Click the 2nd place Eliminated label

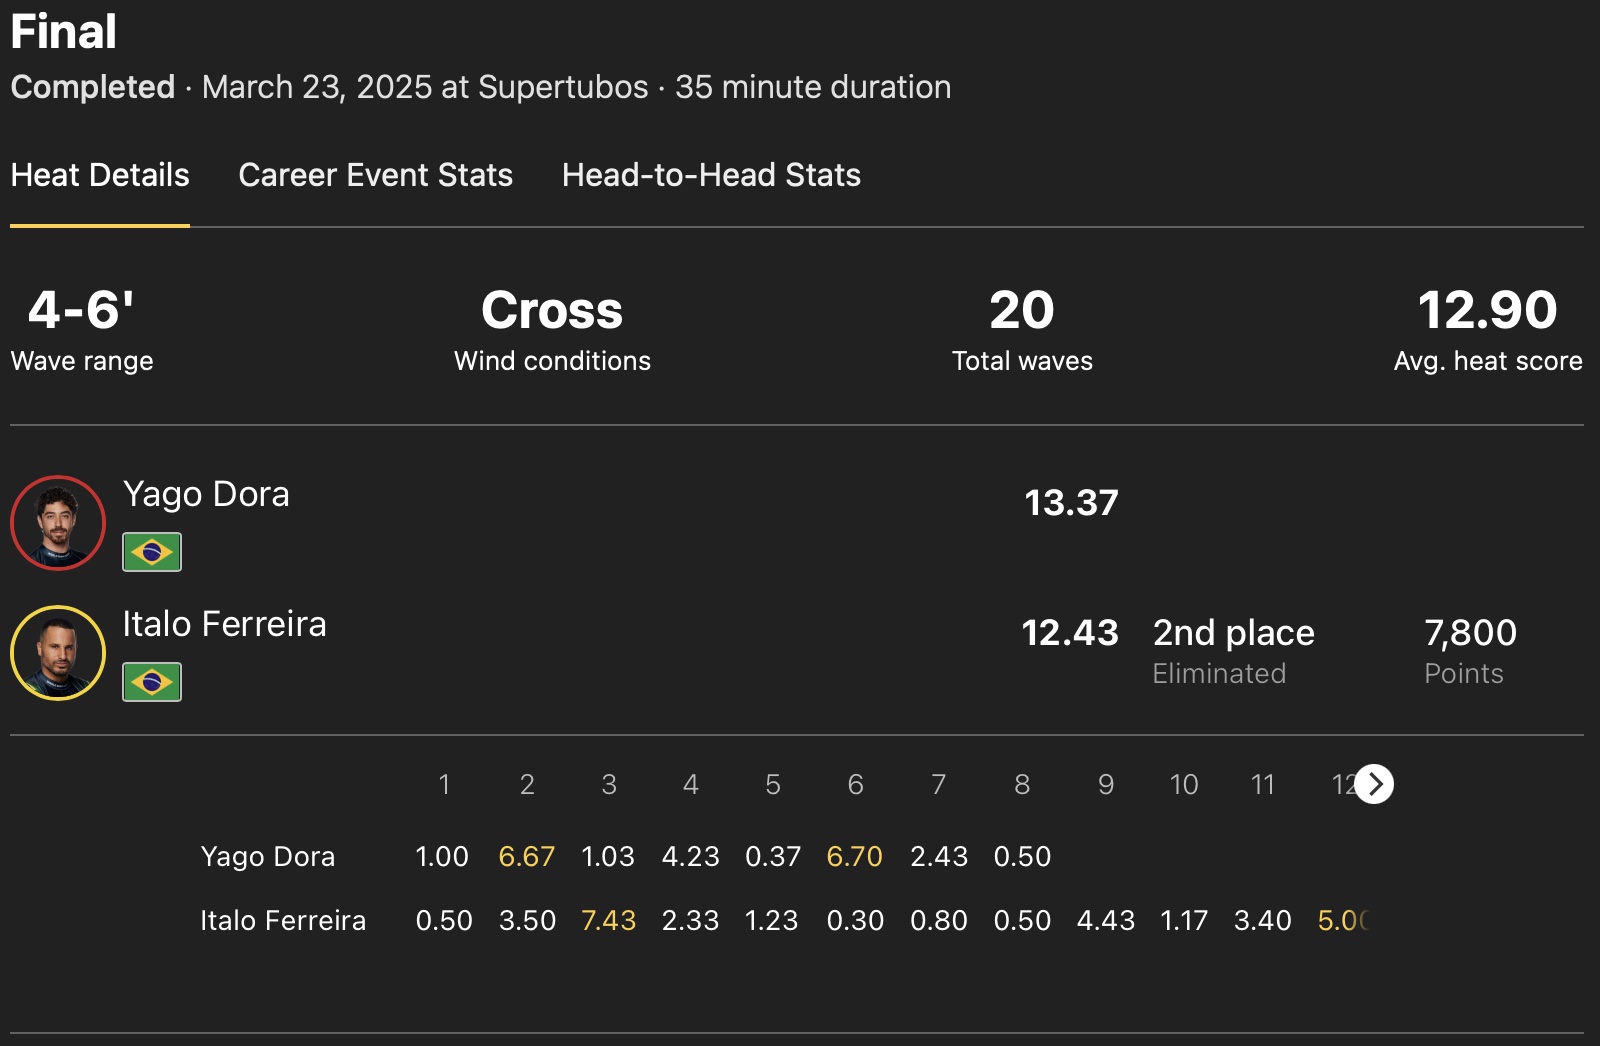(x=1233, y=651)
